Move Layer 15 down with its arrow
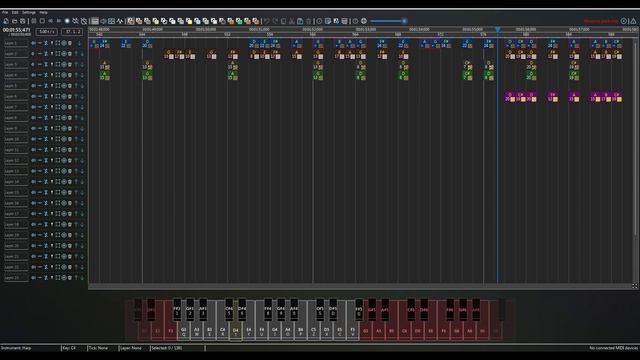The height and width of the screenshot is (360, 640). click(82, 192)
